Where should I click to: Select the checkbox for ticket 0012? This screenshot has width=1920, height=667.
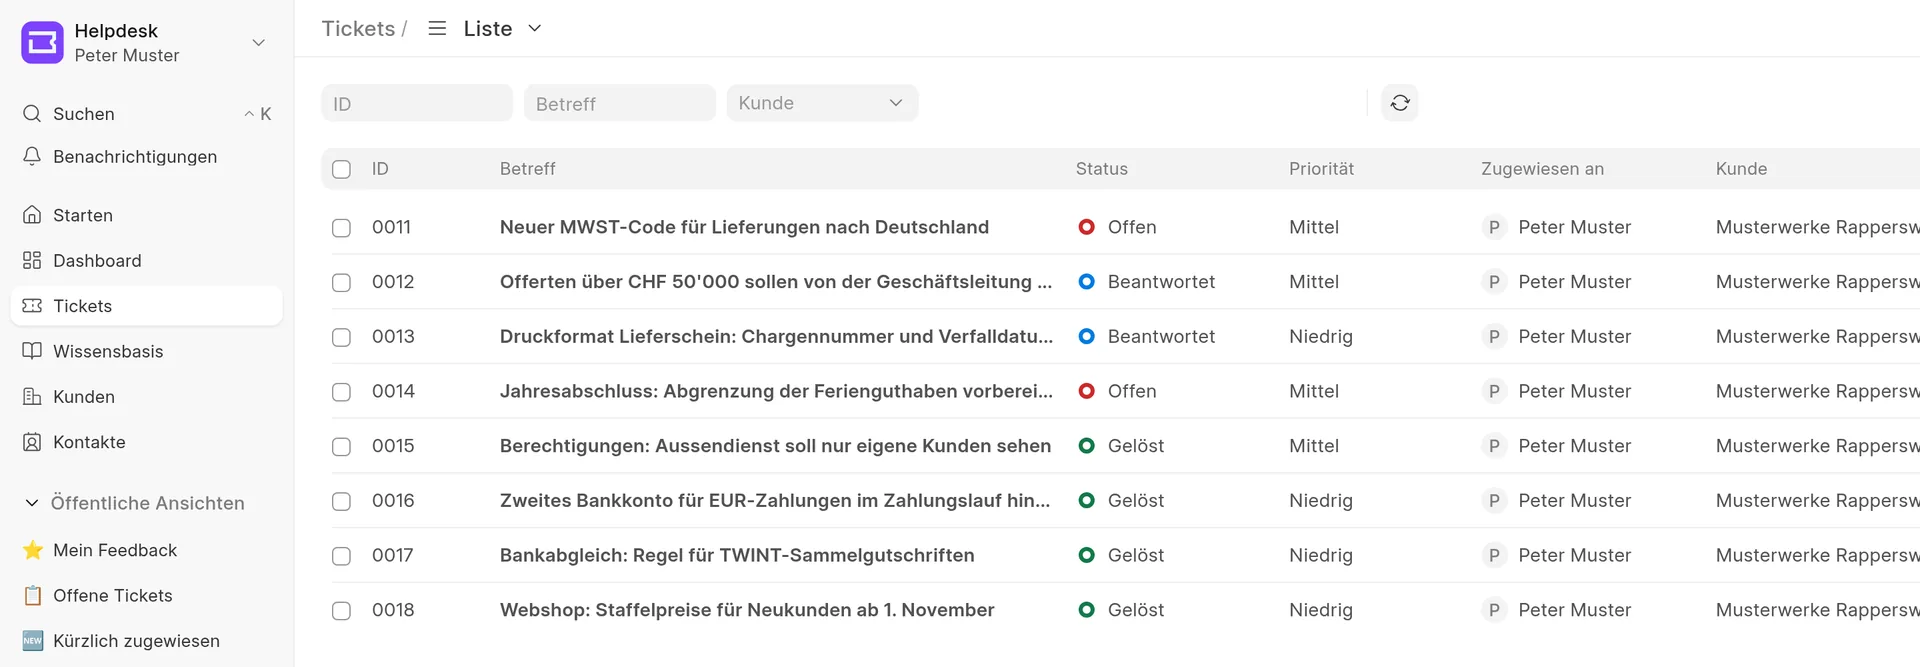tap(341, 283)
